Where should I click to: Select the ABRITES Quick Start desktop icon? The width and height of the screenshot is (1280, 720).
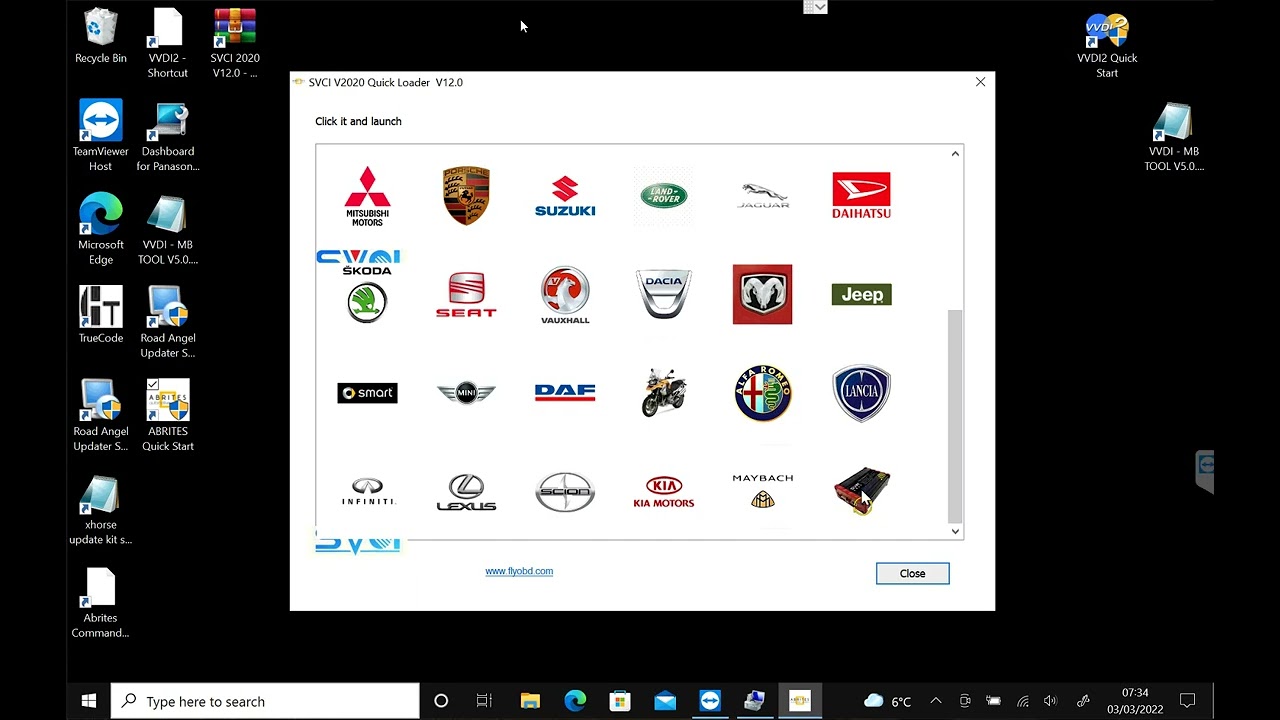[x=168, y=416]
